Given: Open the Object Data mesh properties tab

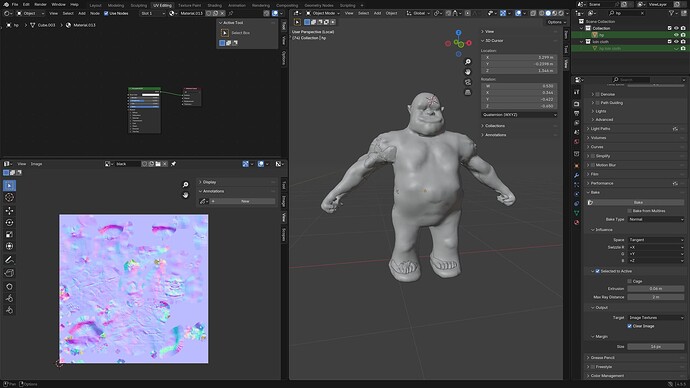Looking at the screenshot, I should point(576,213).
